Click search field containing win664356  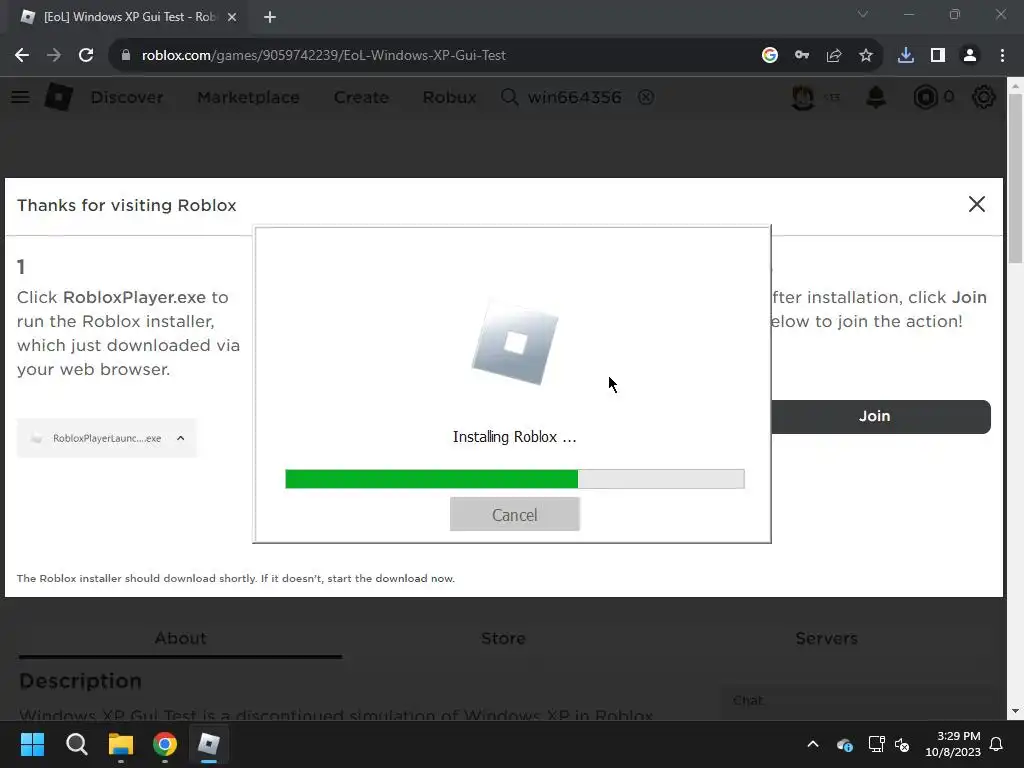click(x=575, y=97)
